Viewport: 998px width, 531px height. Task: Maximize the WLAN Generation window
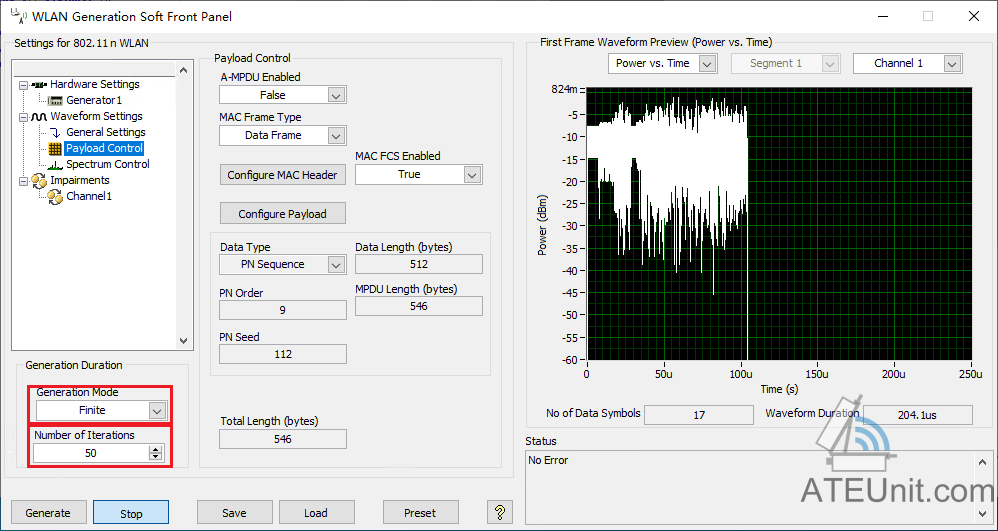pyautogui.click(x=928, y=17)
